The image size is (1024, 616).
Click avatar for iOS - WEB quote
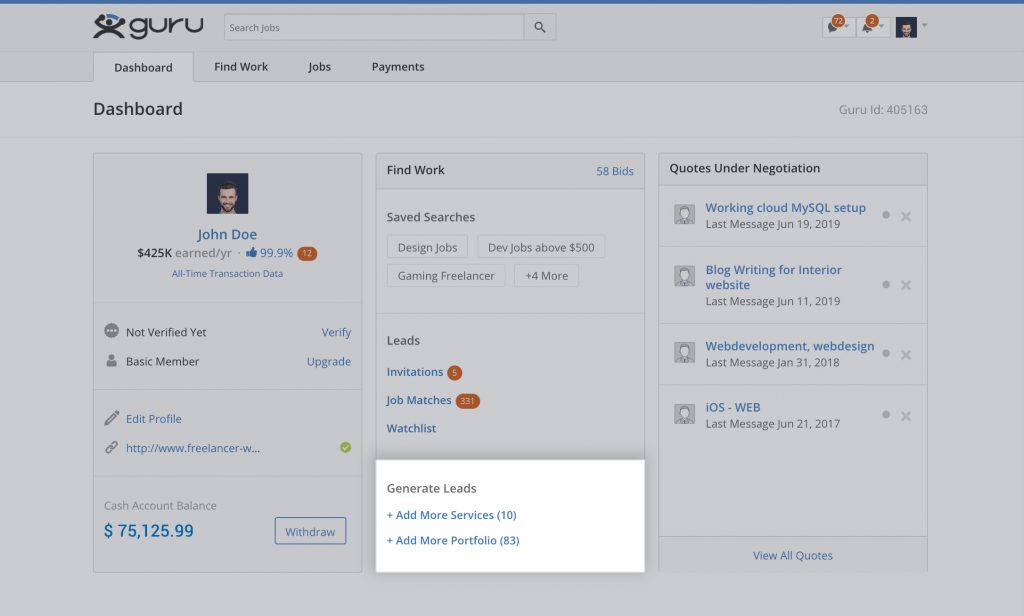tap(684, 413)
